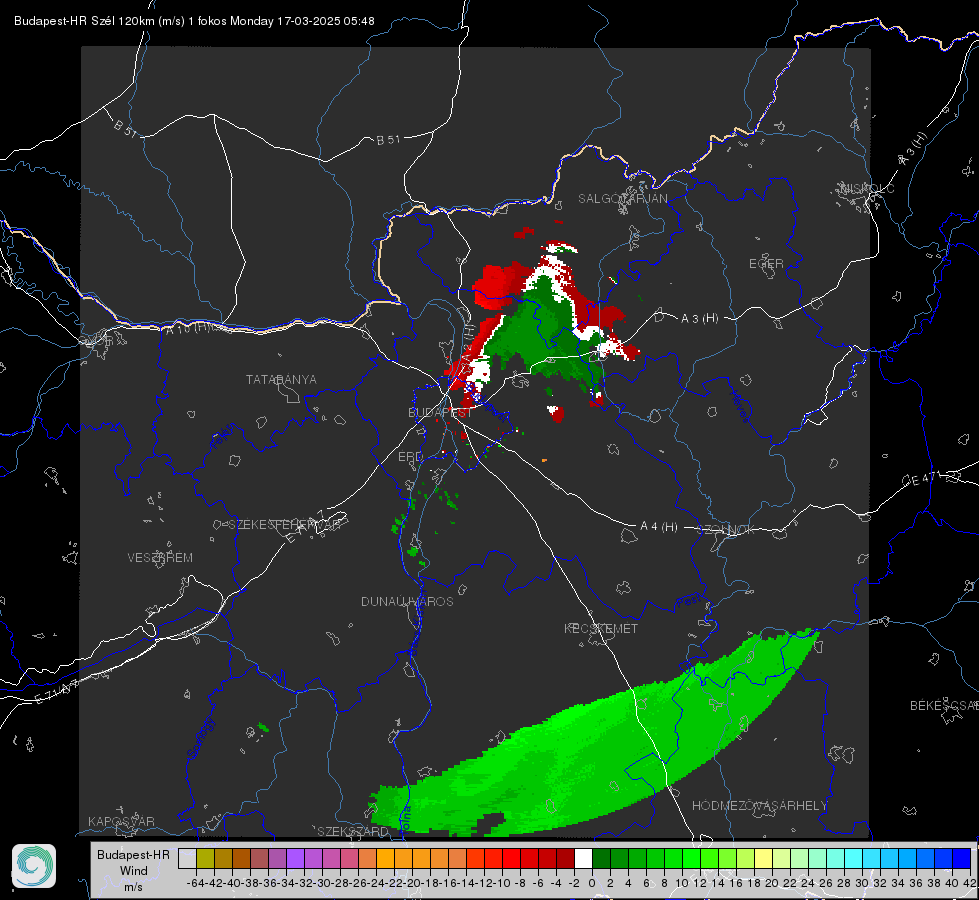This screenshot has width=979, height=900.
Task: Select the dark green swatch between 0 and 2
Action: click(x=601, y=859)
